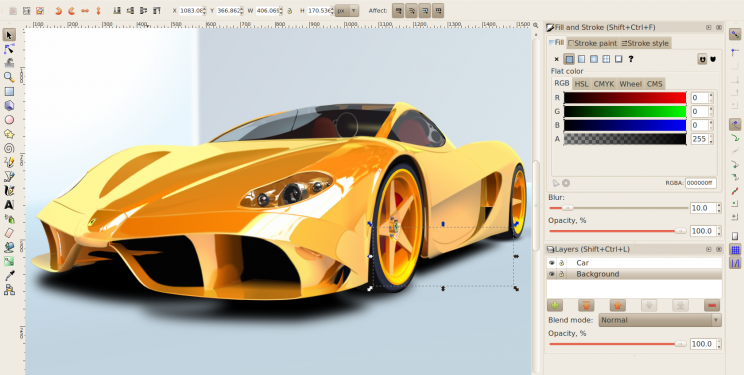Click the red delete layer button
744x375 pixels.
[712, 305]
